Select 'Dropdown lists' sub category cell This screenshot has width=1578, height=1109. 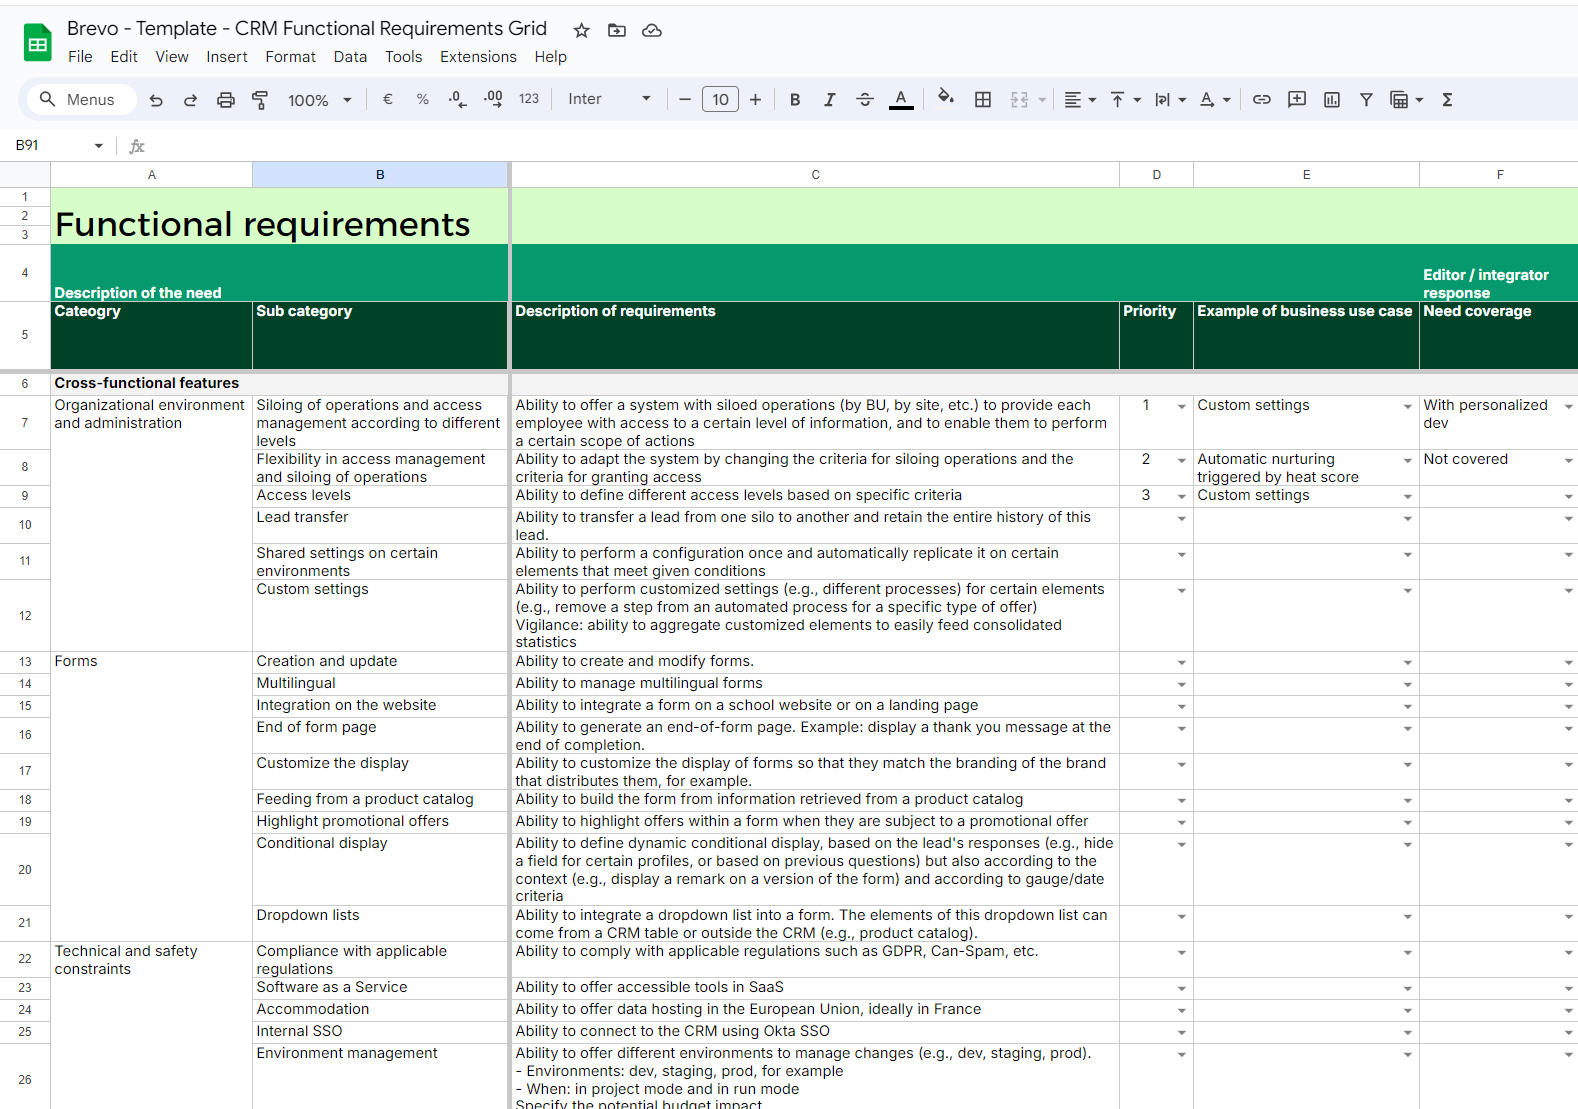(380, 923)
